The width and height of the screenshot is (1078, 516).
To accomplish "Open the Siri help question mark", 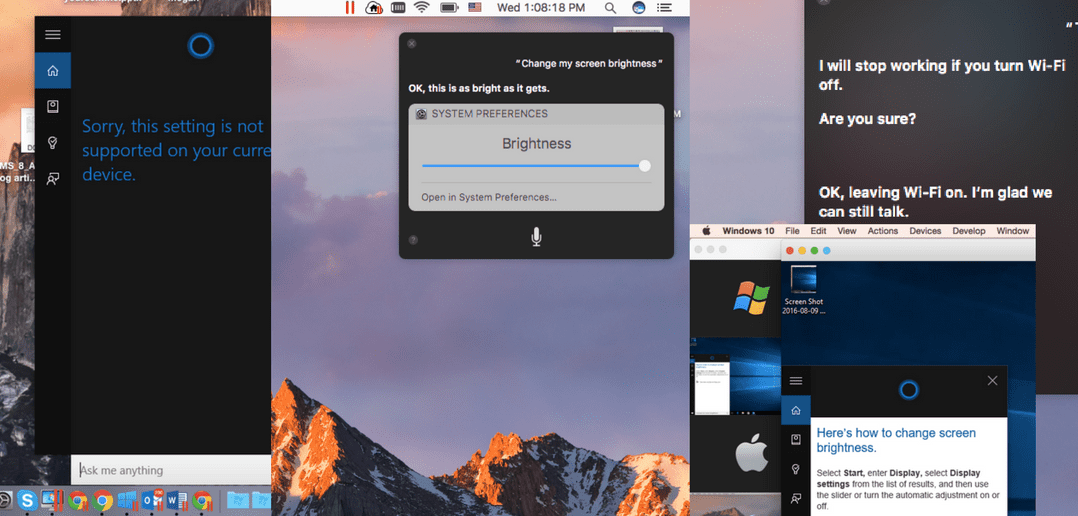I will (413, 240).
